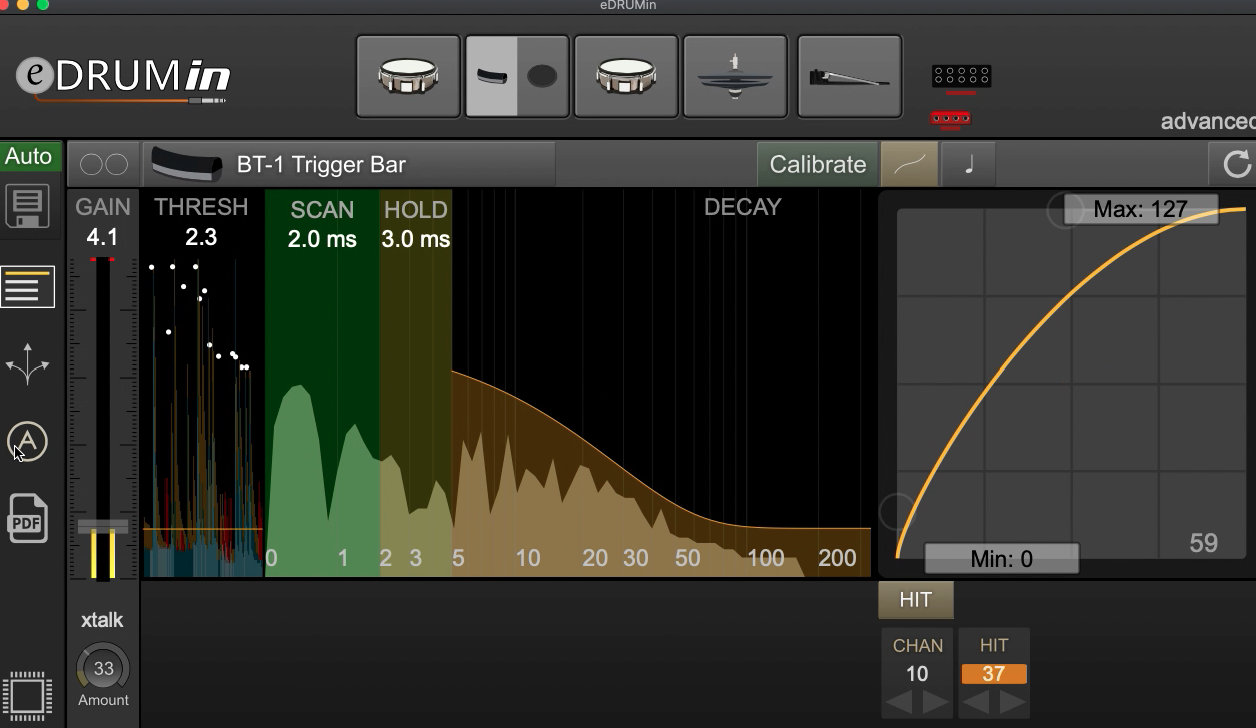The height and width of the screenshot is (728, 1256).
Task: Click the Max: 127 slider handle
Action: pos(1140,209)
